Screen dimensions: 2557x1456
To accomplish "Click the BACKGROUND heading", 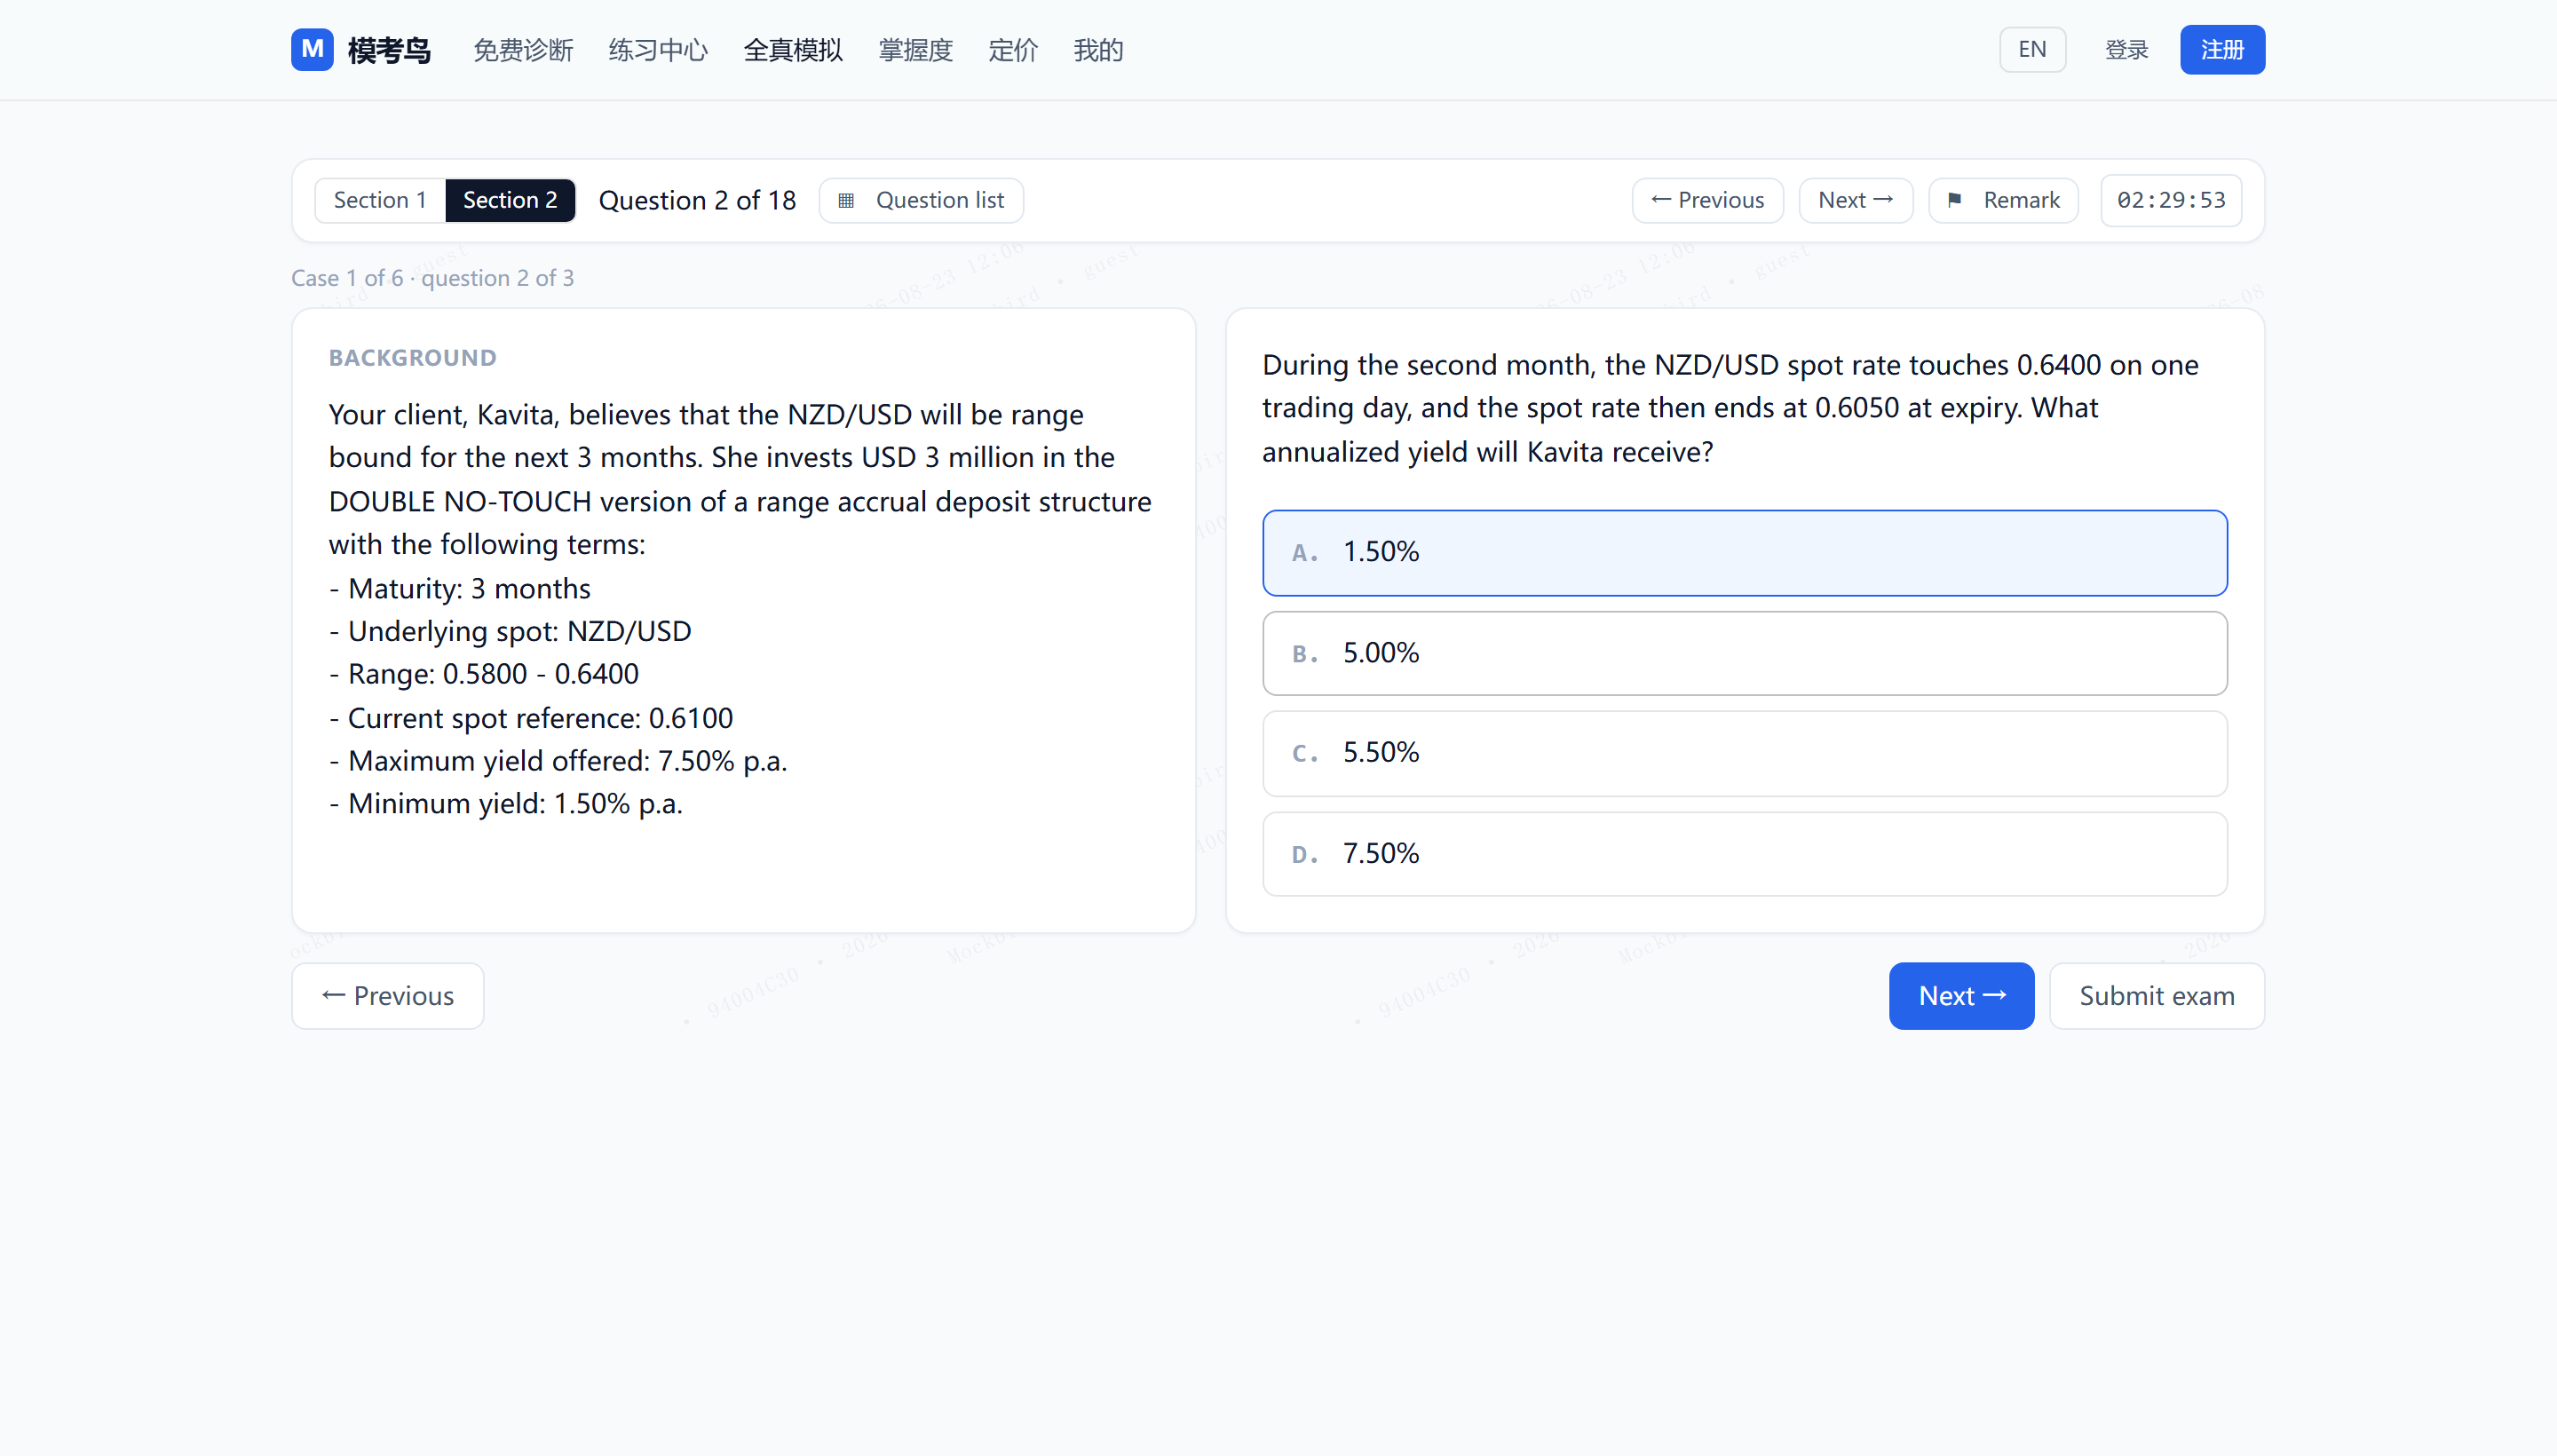I will [412, 358].
